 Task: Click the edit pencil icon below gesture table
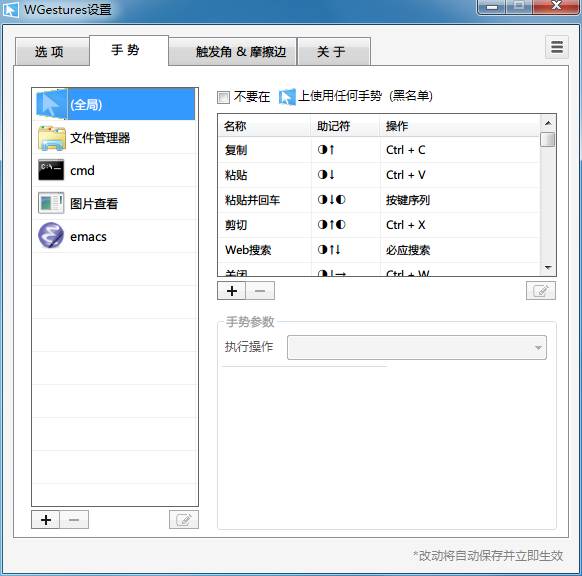(x=541, y=291)
